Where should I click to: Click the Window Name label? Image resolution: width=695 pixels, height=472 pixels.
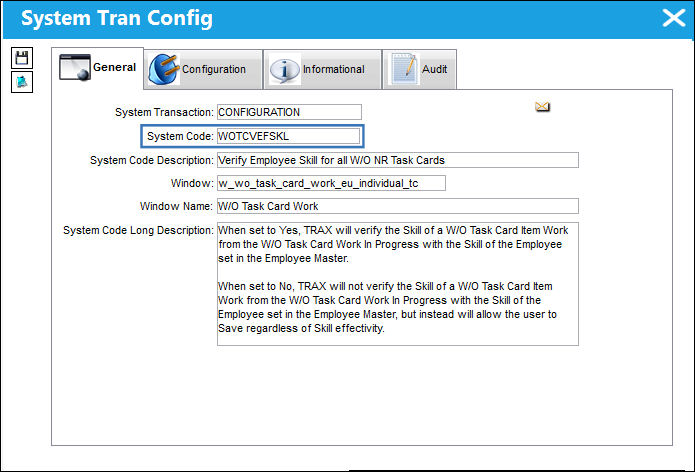pyautogui.click(x=176, y=206)
